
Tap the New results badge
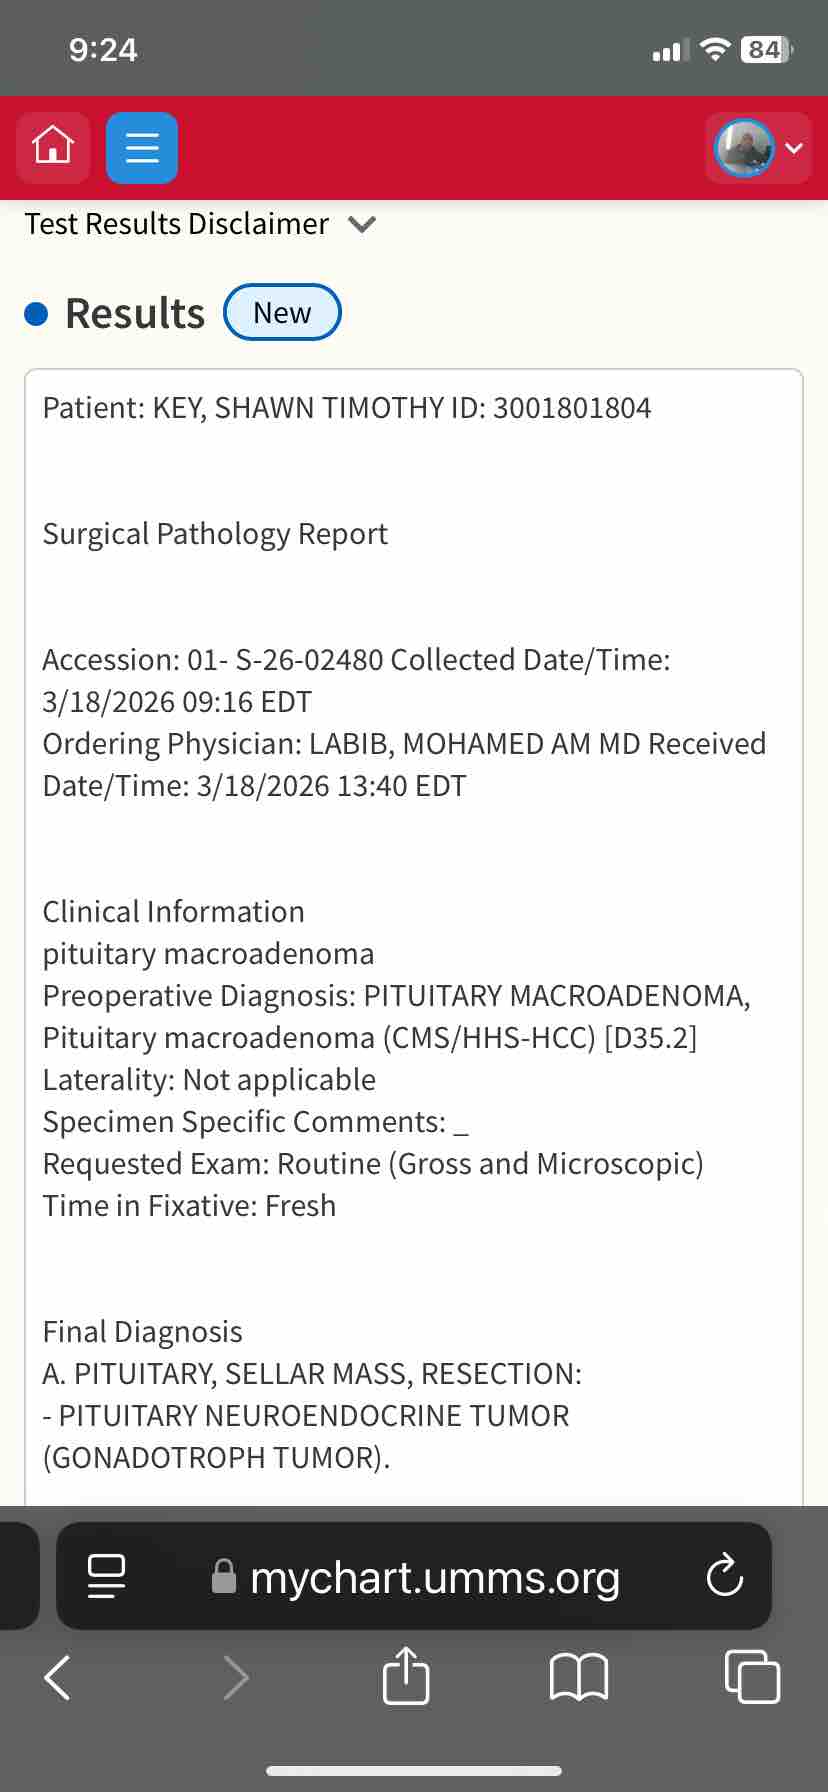[282, 313]
